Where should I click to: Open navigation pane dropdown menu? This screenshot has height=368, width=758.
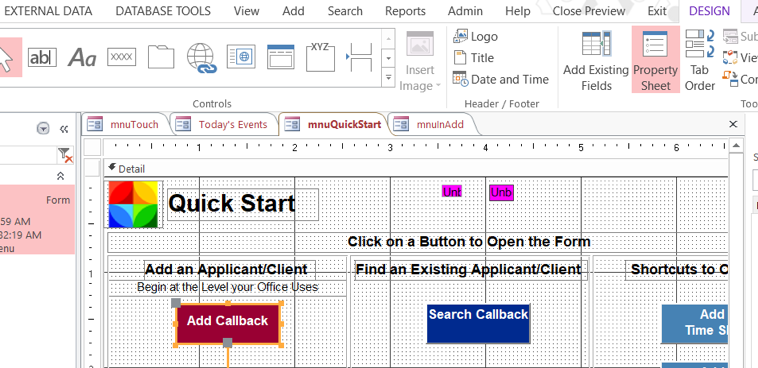coord(44,129)
